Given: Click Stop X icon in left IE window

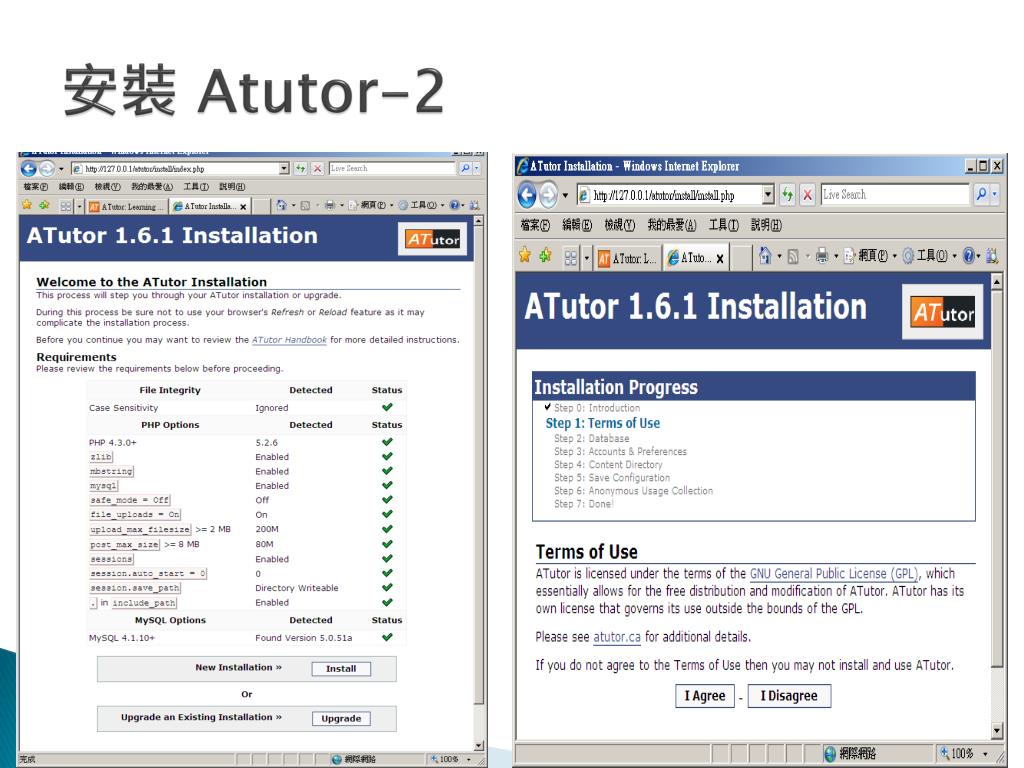Looking at the screenshot, I should coord(317,168).
